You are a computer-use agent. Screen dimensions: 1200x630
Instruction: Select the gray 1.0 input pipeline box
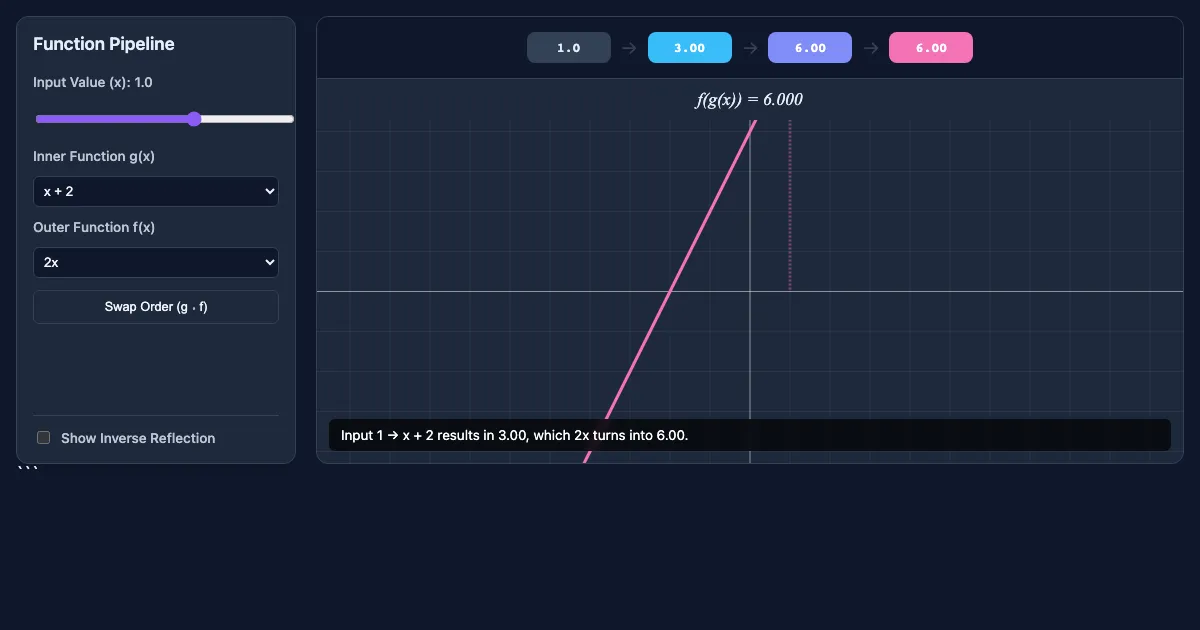(569, 48)
